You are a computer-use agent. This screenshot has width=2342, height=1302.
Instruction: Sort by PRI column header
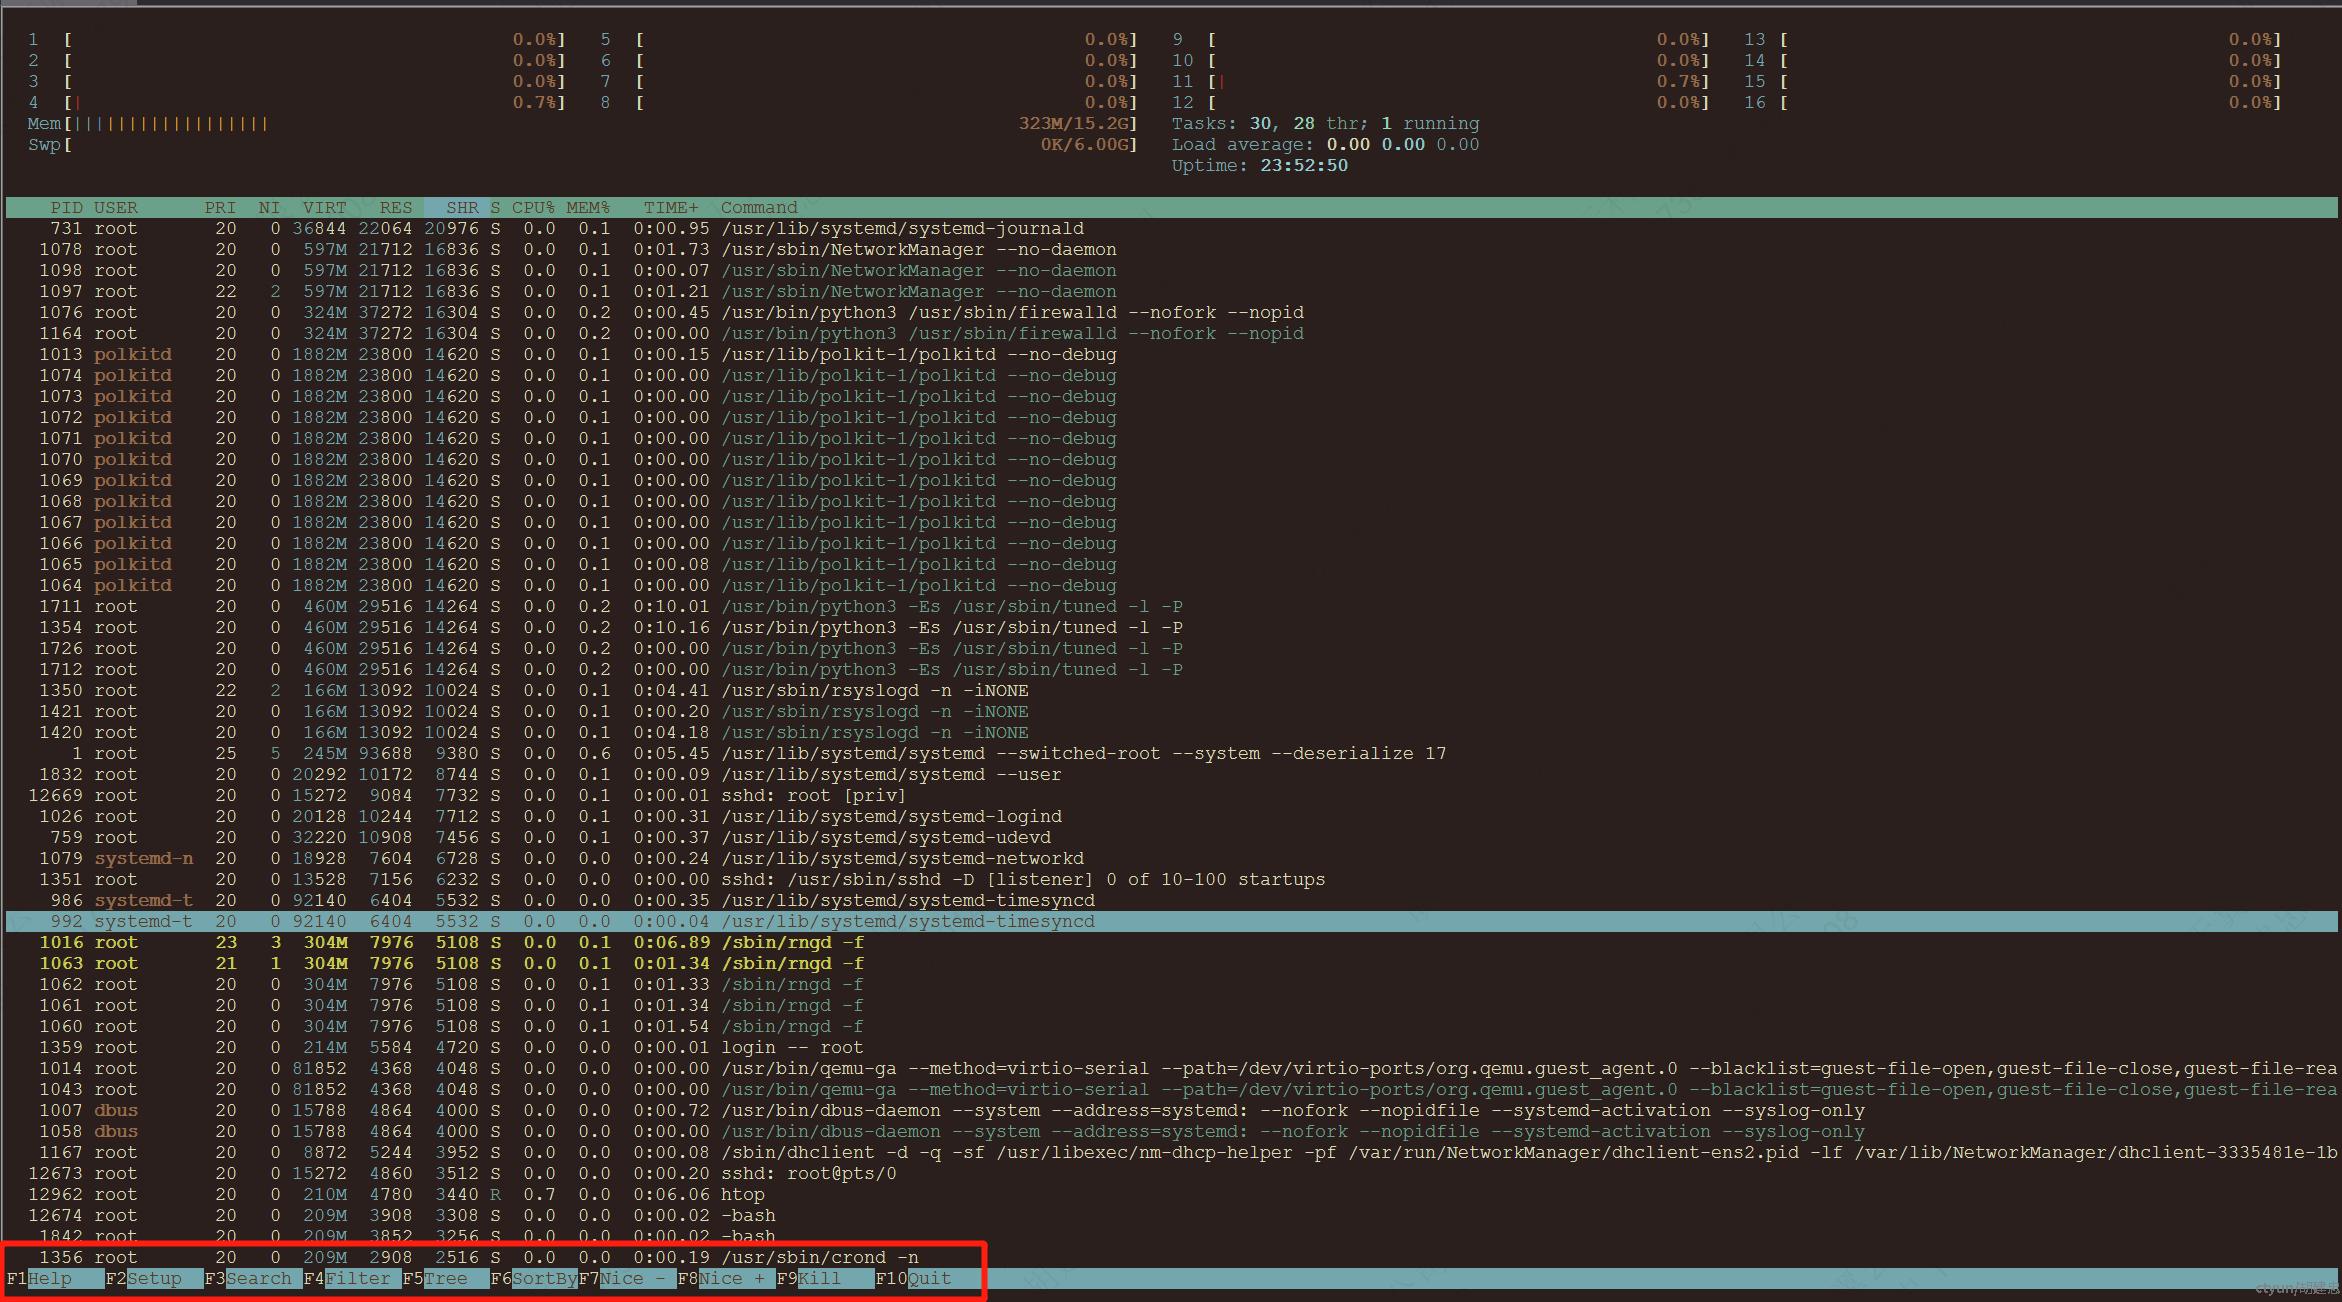click(x=220, y=208)
